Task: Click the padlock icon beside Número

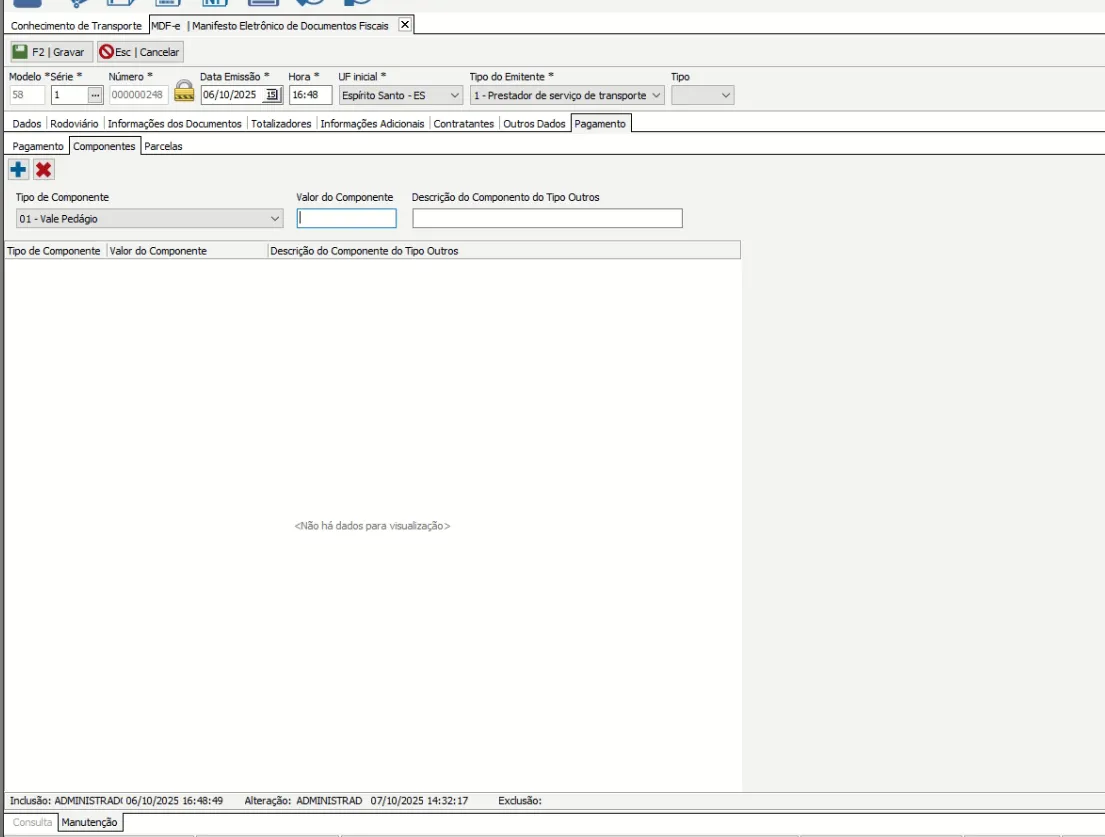Action: point(184,92)
